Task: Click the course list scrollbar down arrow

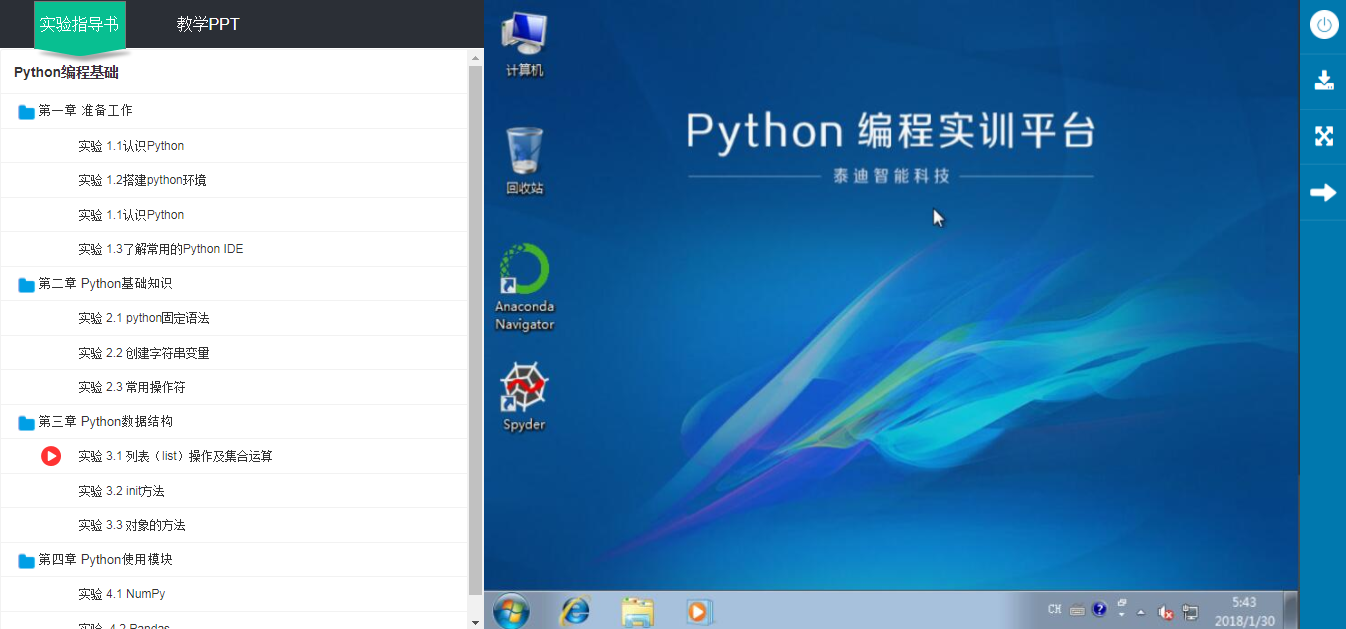Action: click(476, 620)
